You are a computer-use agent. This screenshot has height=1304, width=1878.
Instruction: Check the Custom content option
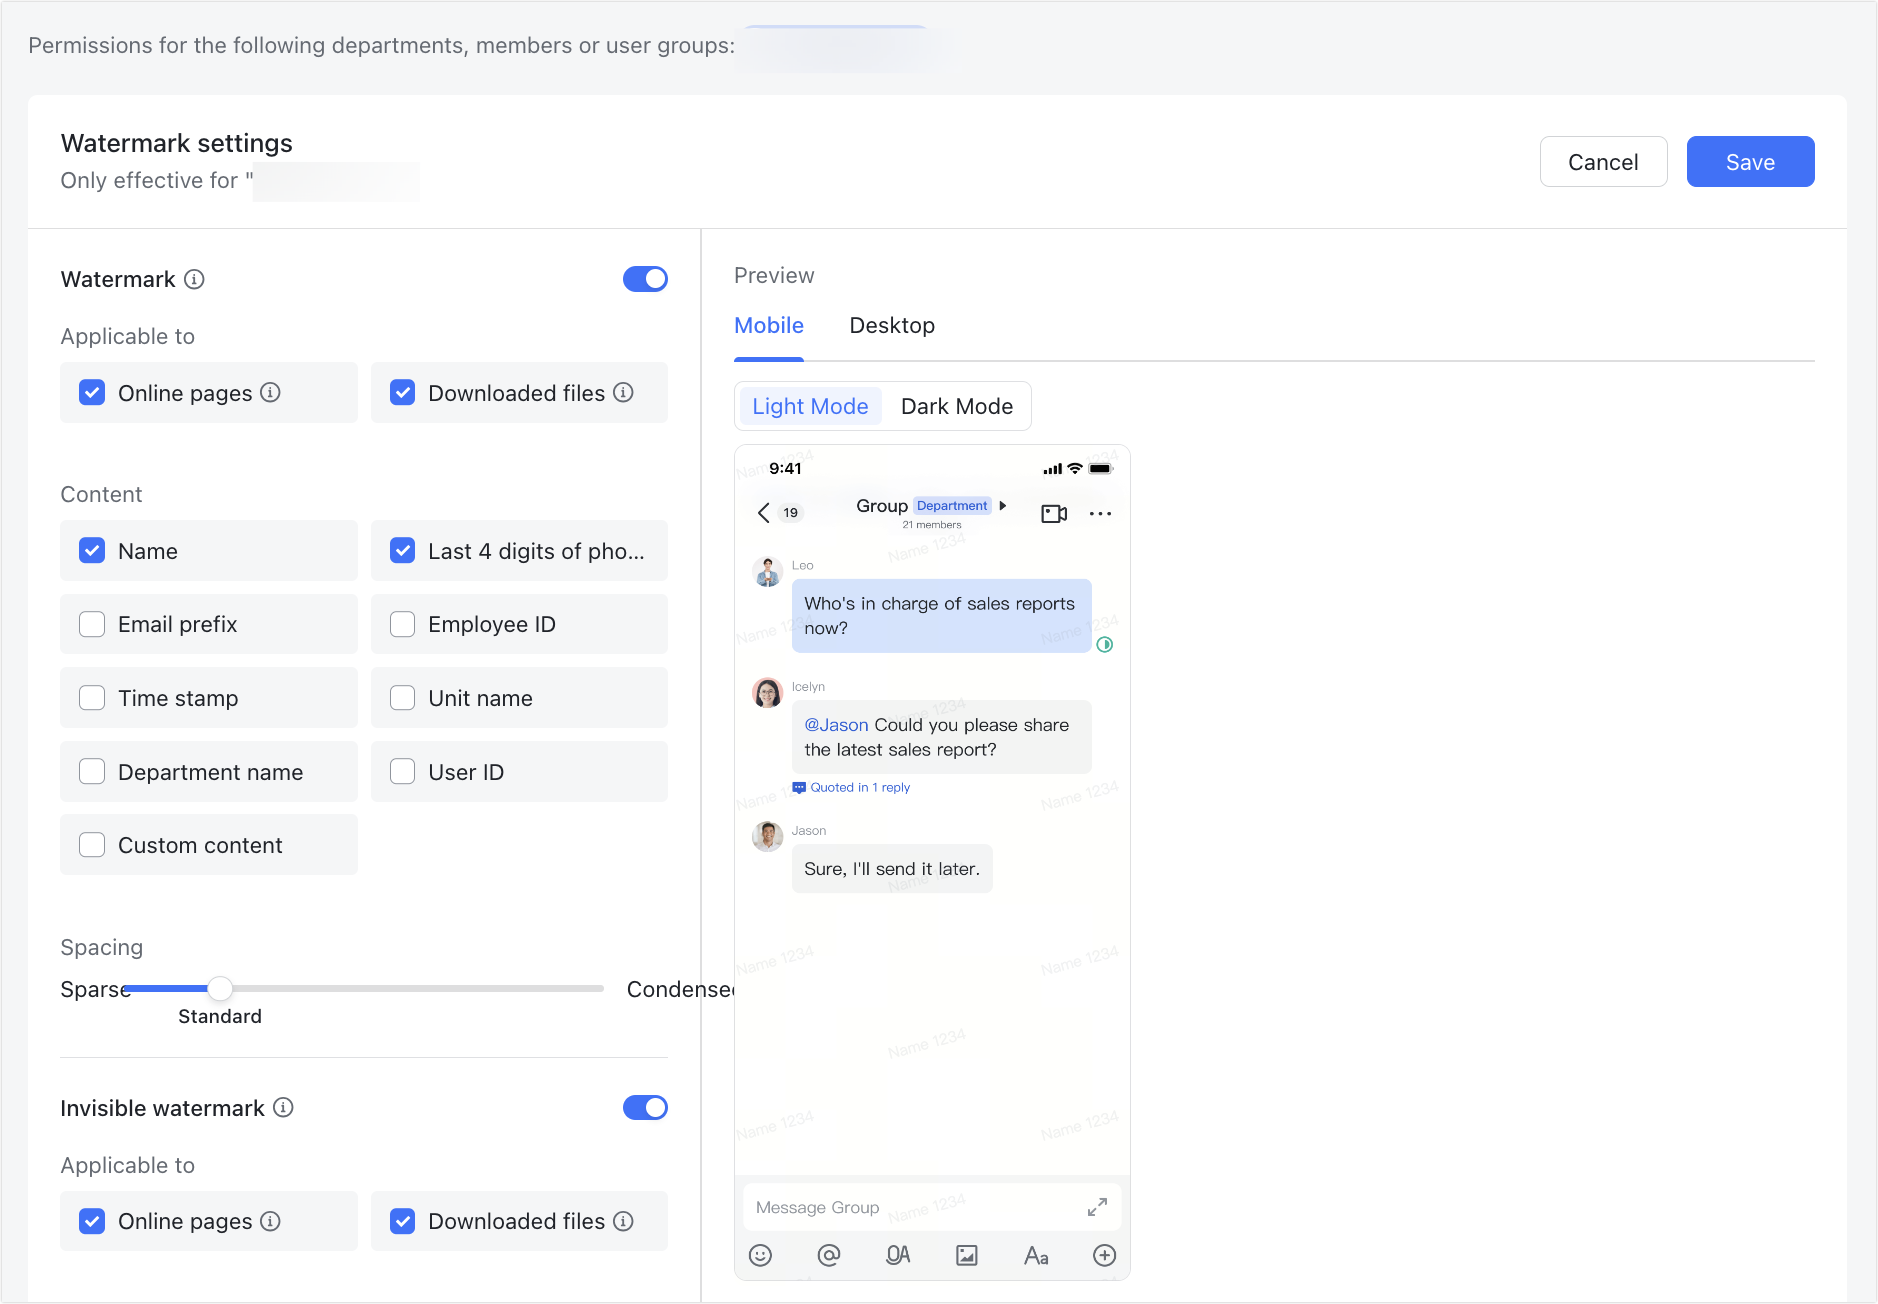tap(92, 844)
